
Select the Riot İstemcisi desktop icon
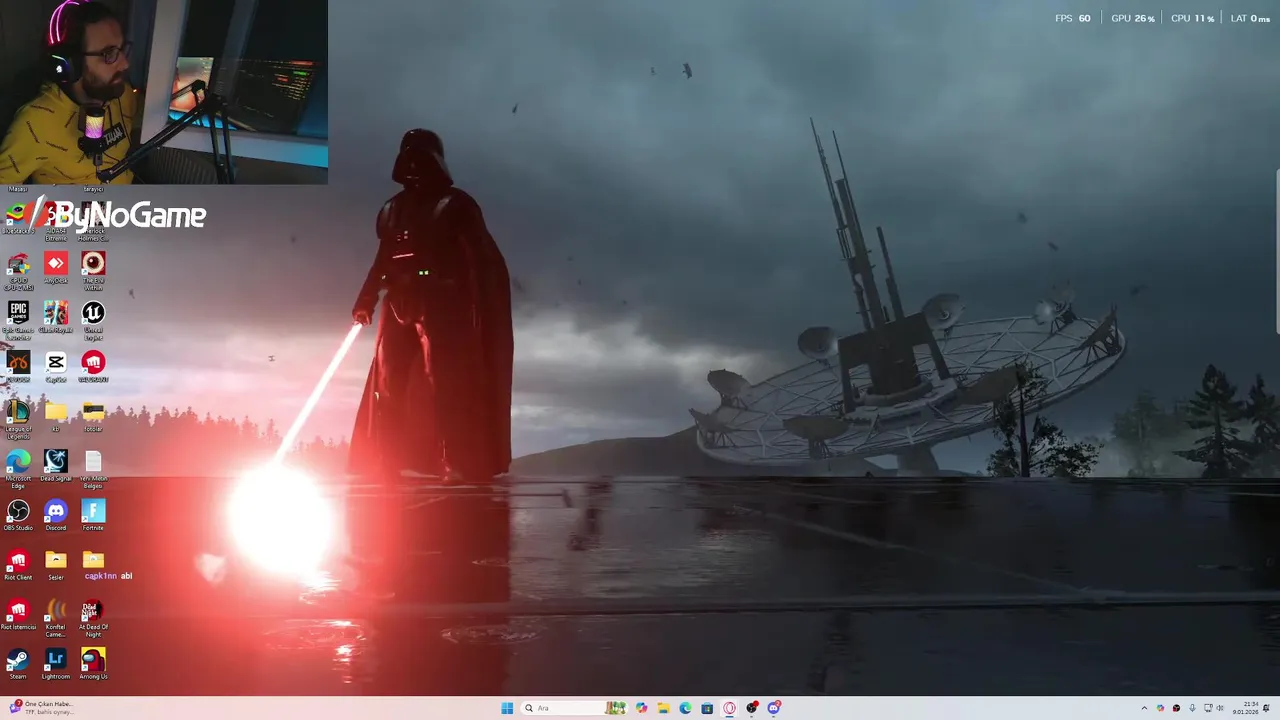[x=18, y=614]
